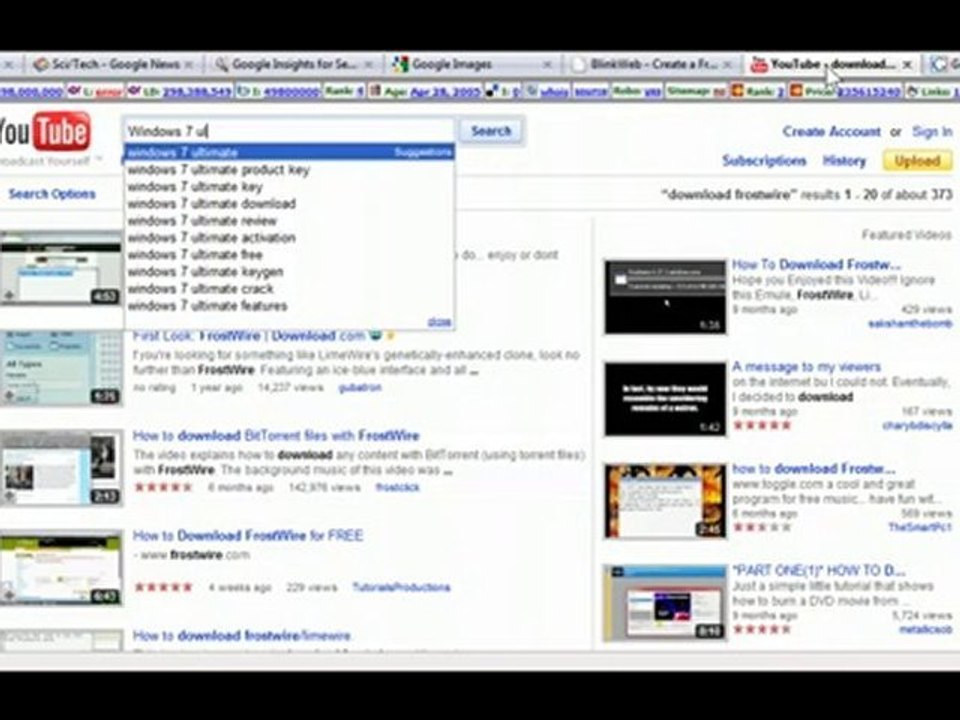960x720 pixels.
Task: Click the Google Images tab favicon
Action: click(400, 64)
